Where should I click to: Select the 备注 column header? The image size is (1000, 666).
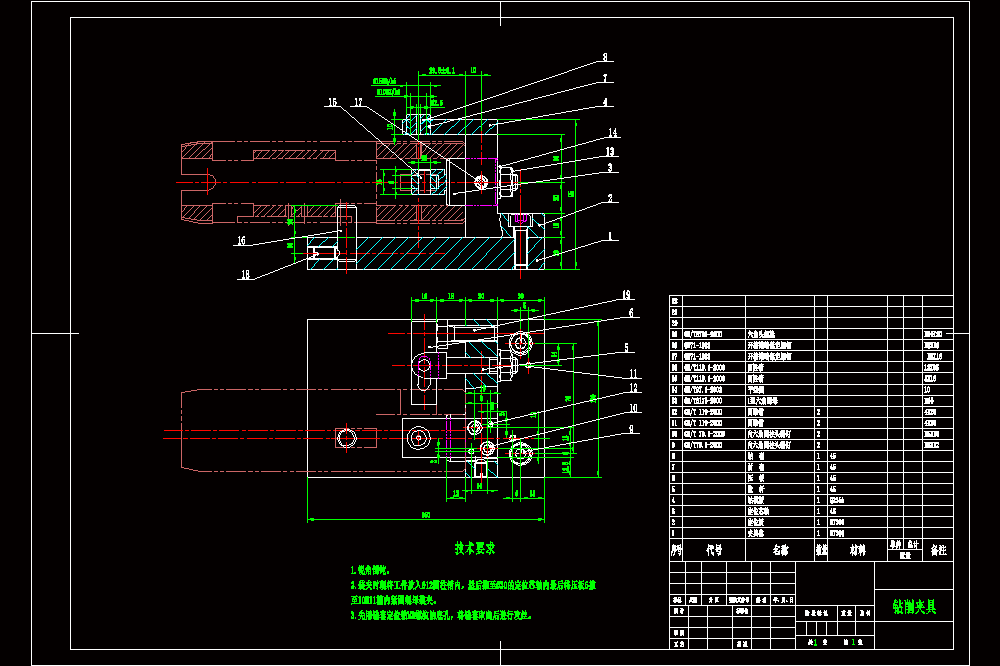939,550
